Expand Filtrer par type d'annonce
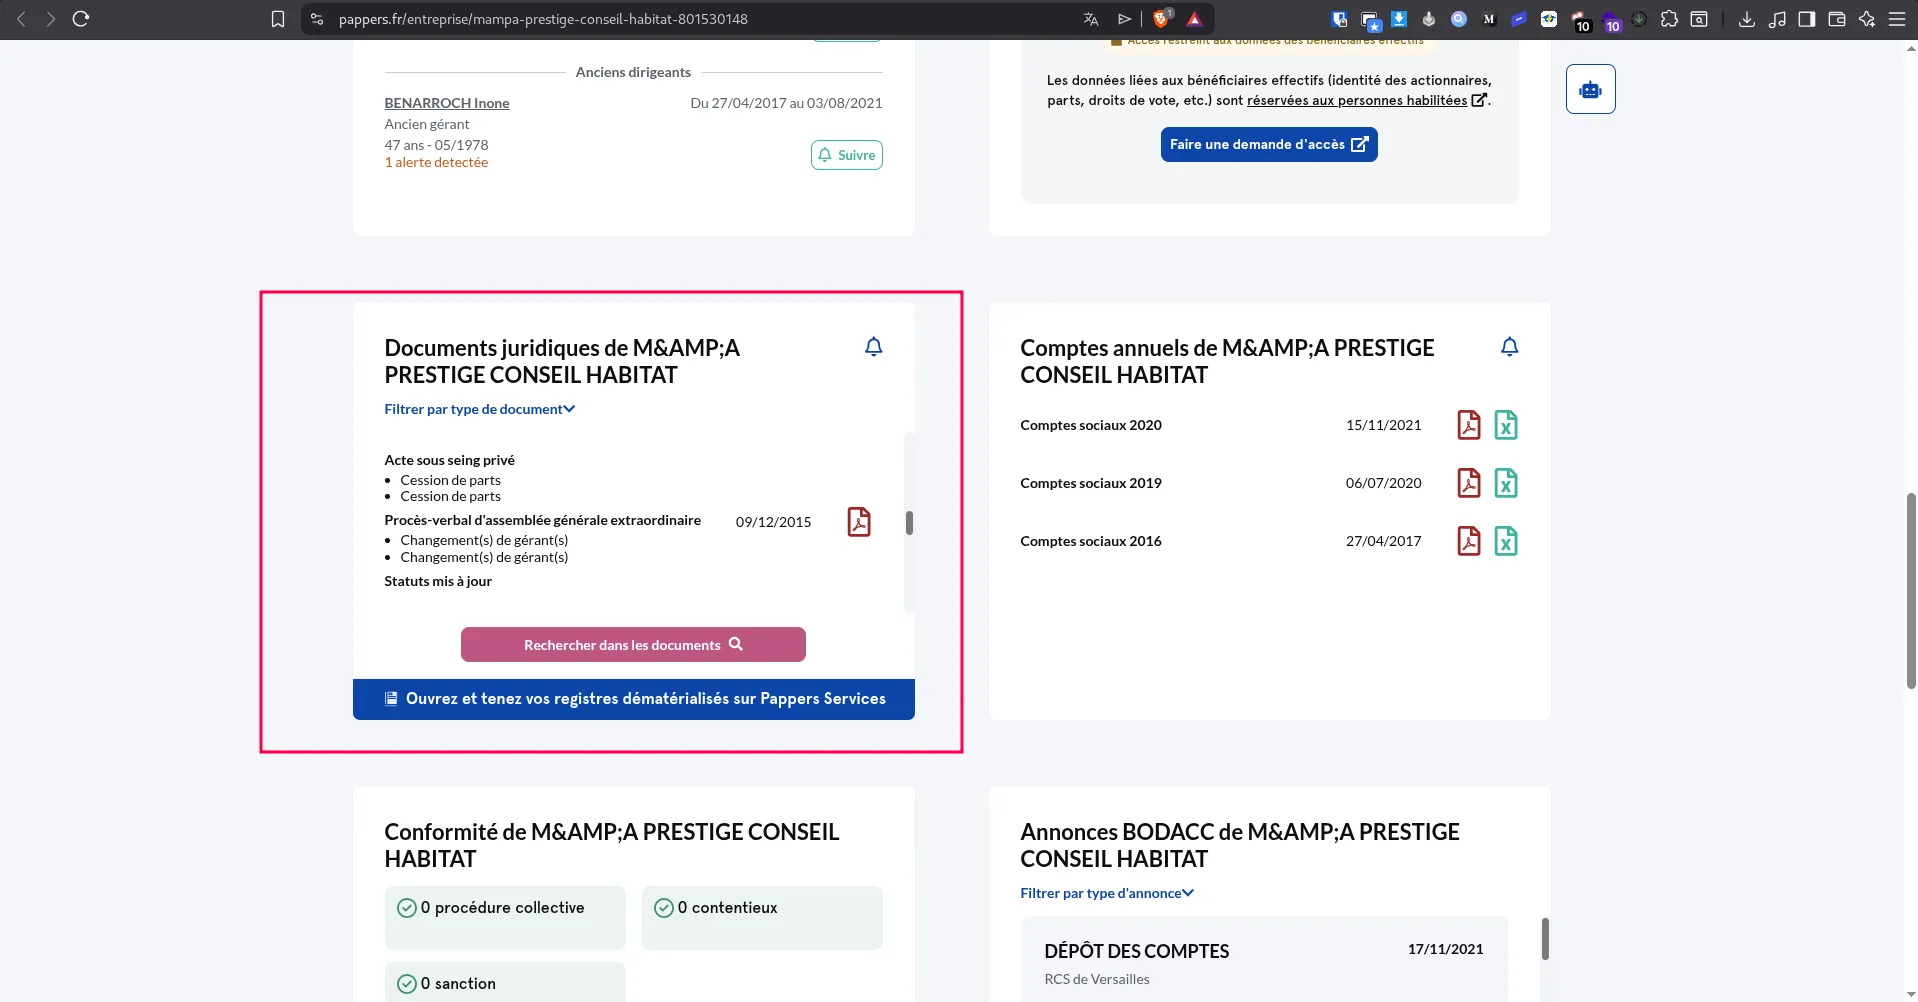This screenshot has width=1918, height=1002. point(1106,893)
